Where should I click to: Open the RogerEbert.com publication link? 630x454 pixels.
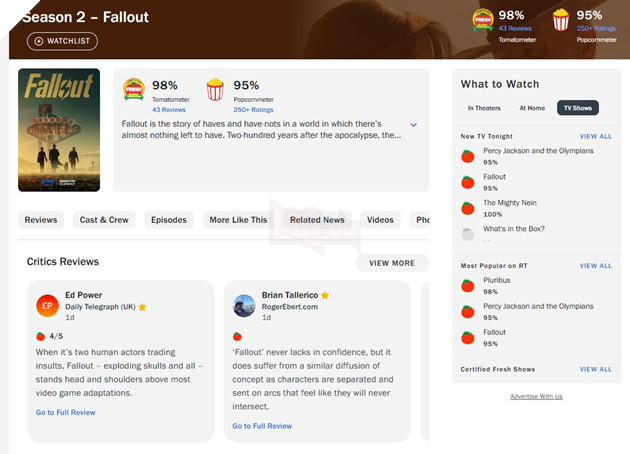(290, 307)
